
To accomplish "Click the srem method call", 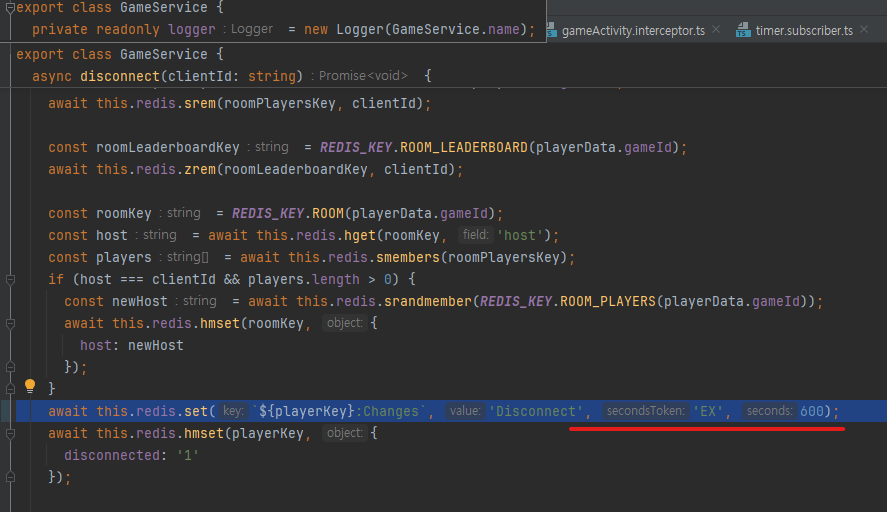I will (200, 104).
